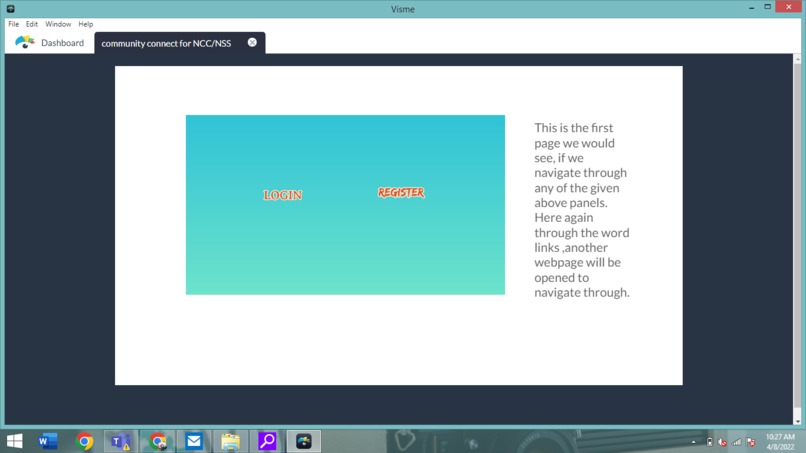806x453 pixels.
Task: Open the Window menu
Action: (x=58, y=24)
